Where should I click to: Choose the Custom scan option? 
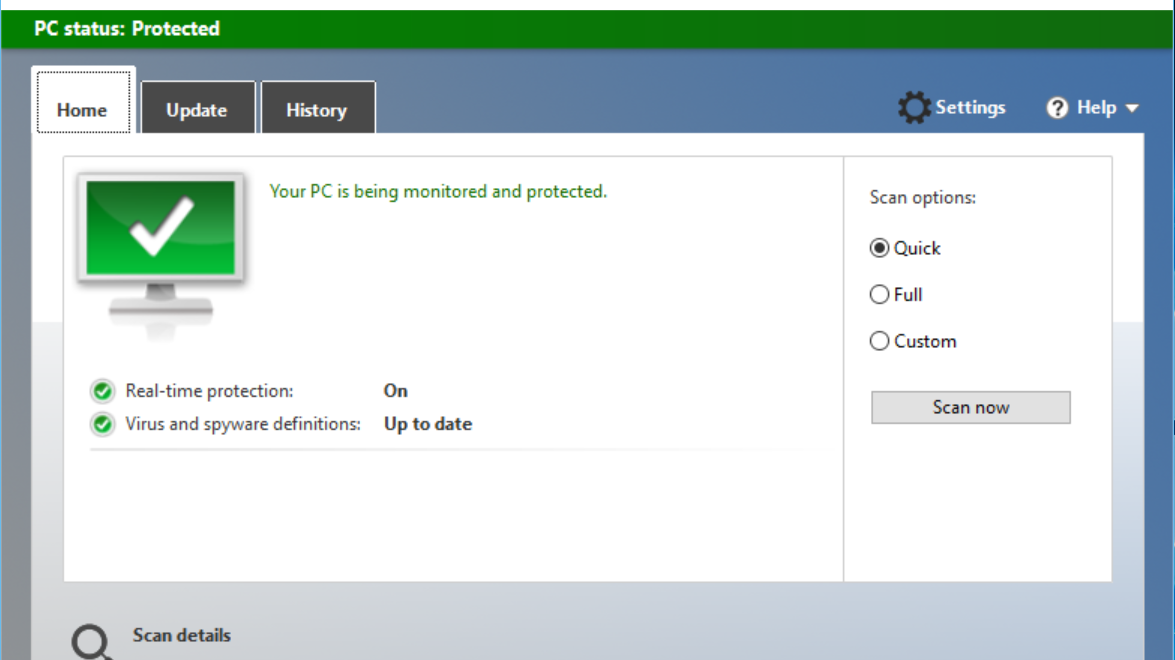pos(879,341)
